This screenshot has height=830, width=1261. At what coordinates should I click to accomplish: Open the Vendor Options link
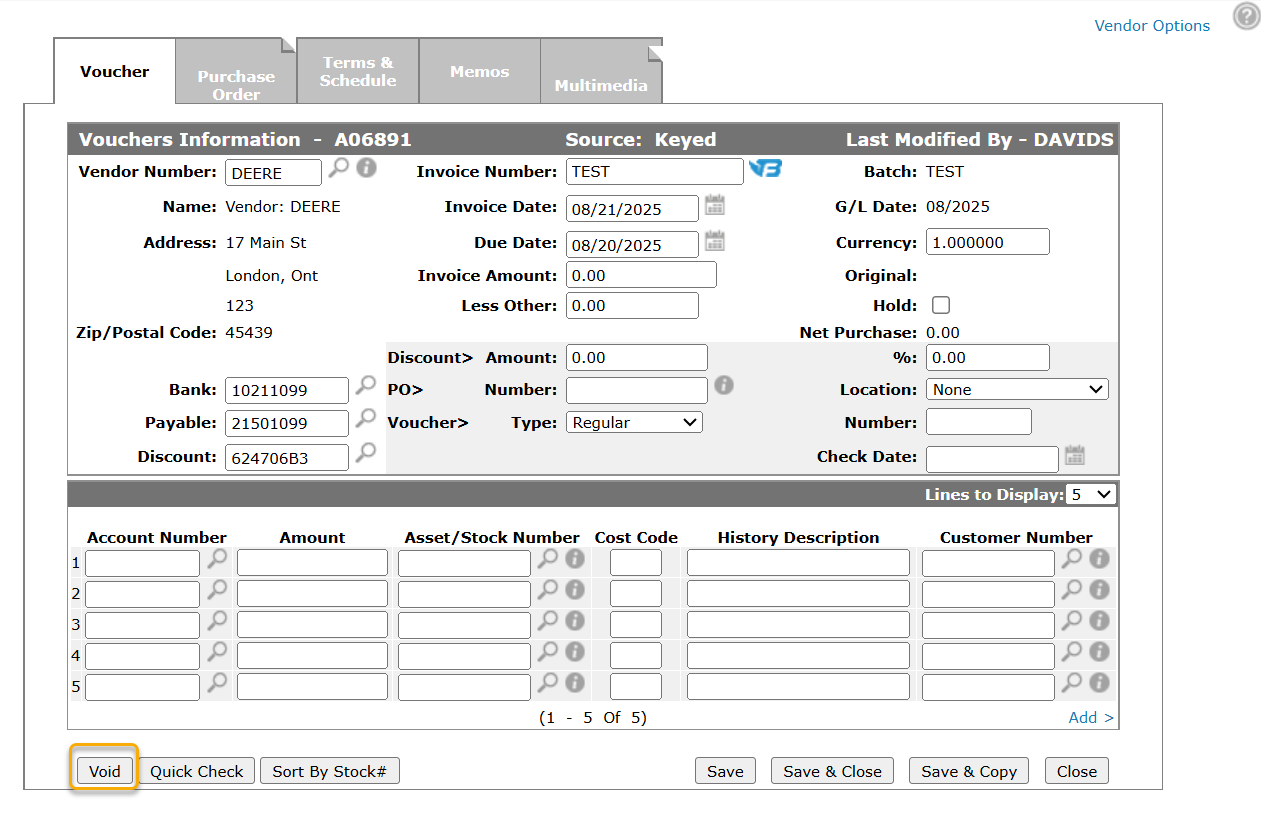[x=1151, y=26]
